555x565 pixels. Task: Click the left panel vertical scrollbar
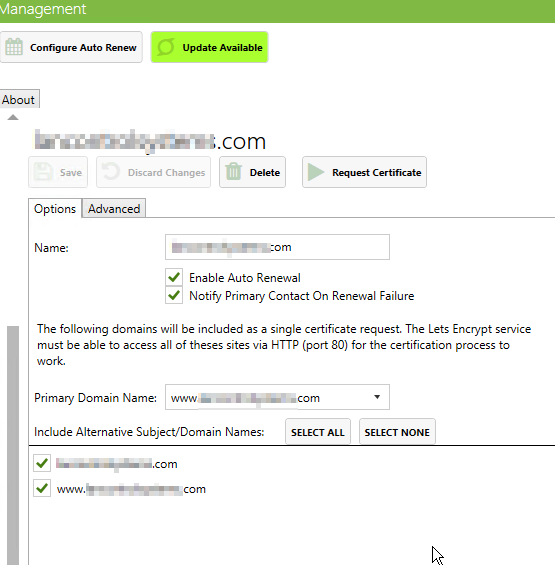point(13,445)
